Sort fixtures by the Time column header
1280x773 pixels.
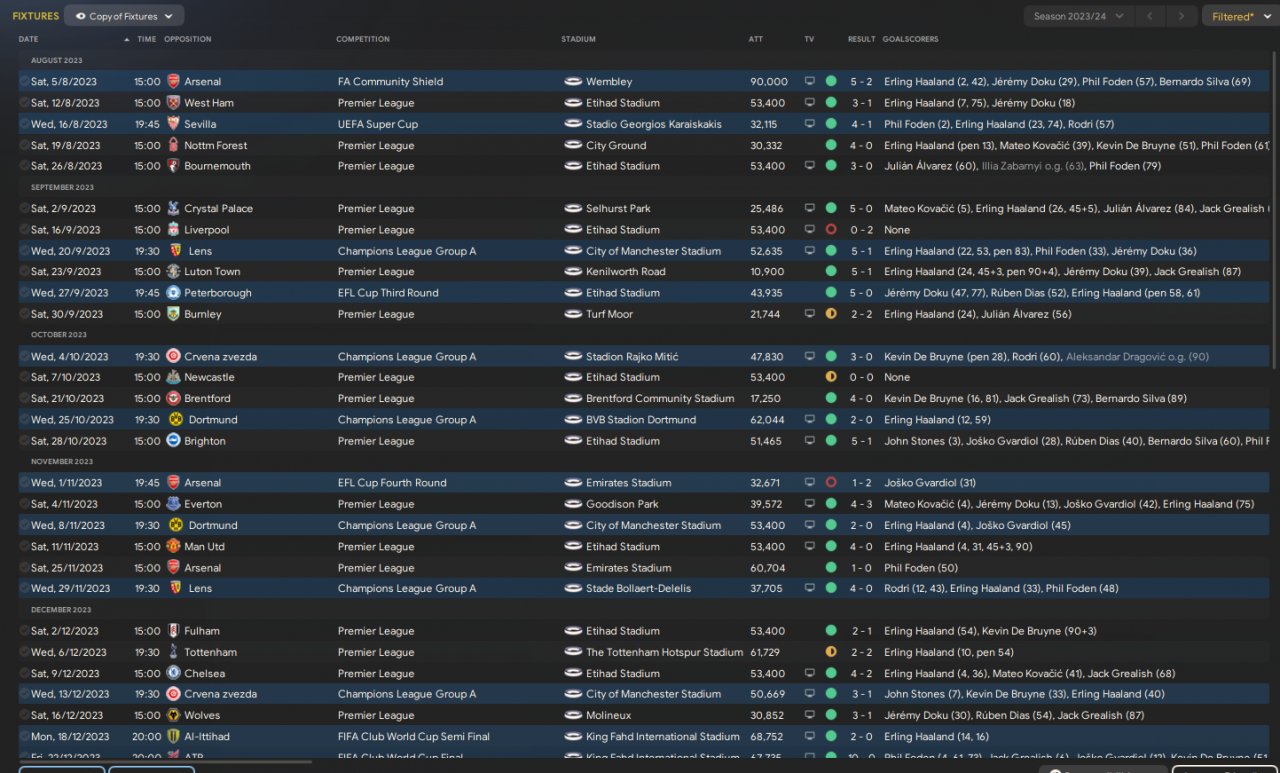[147, 40]
